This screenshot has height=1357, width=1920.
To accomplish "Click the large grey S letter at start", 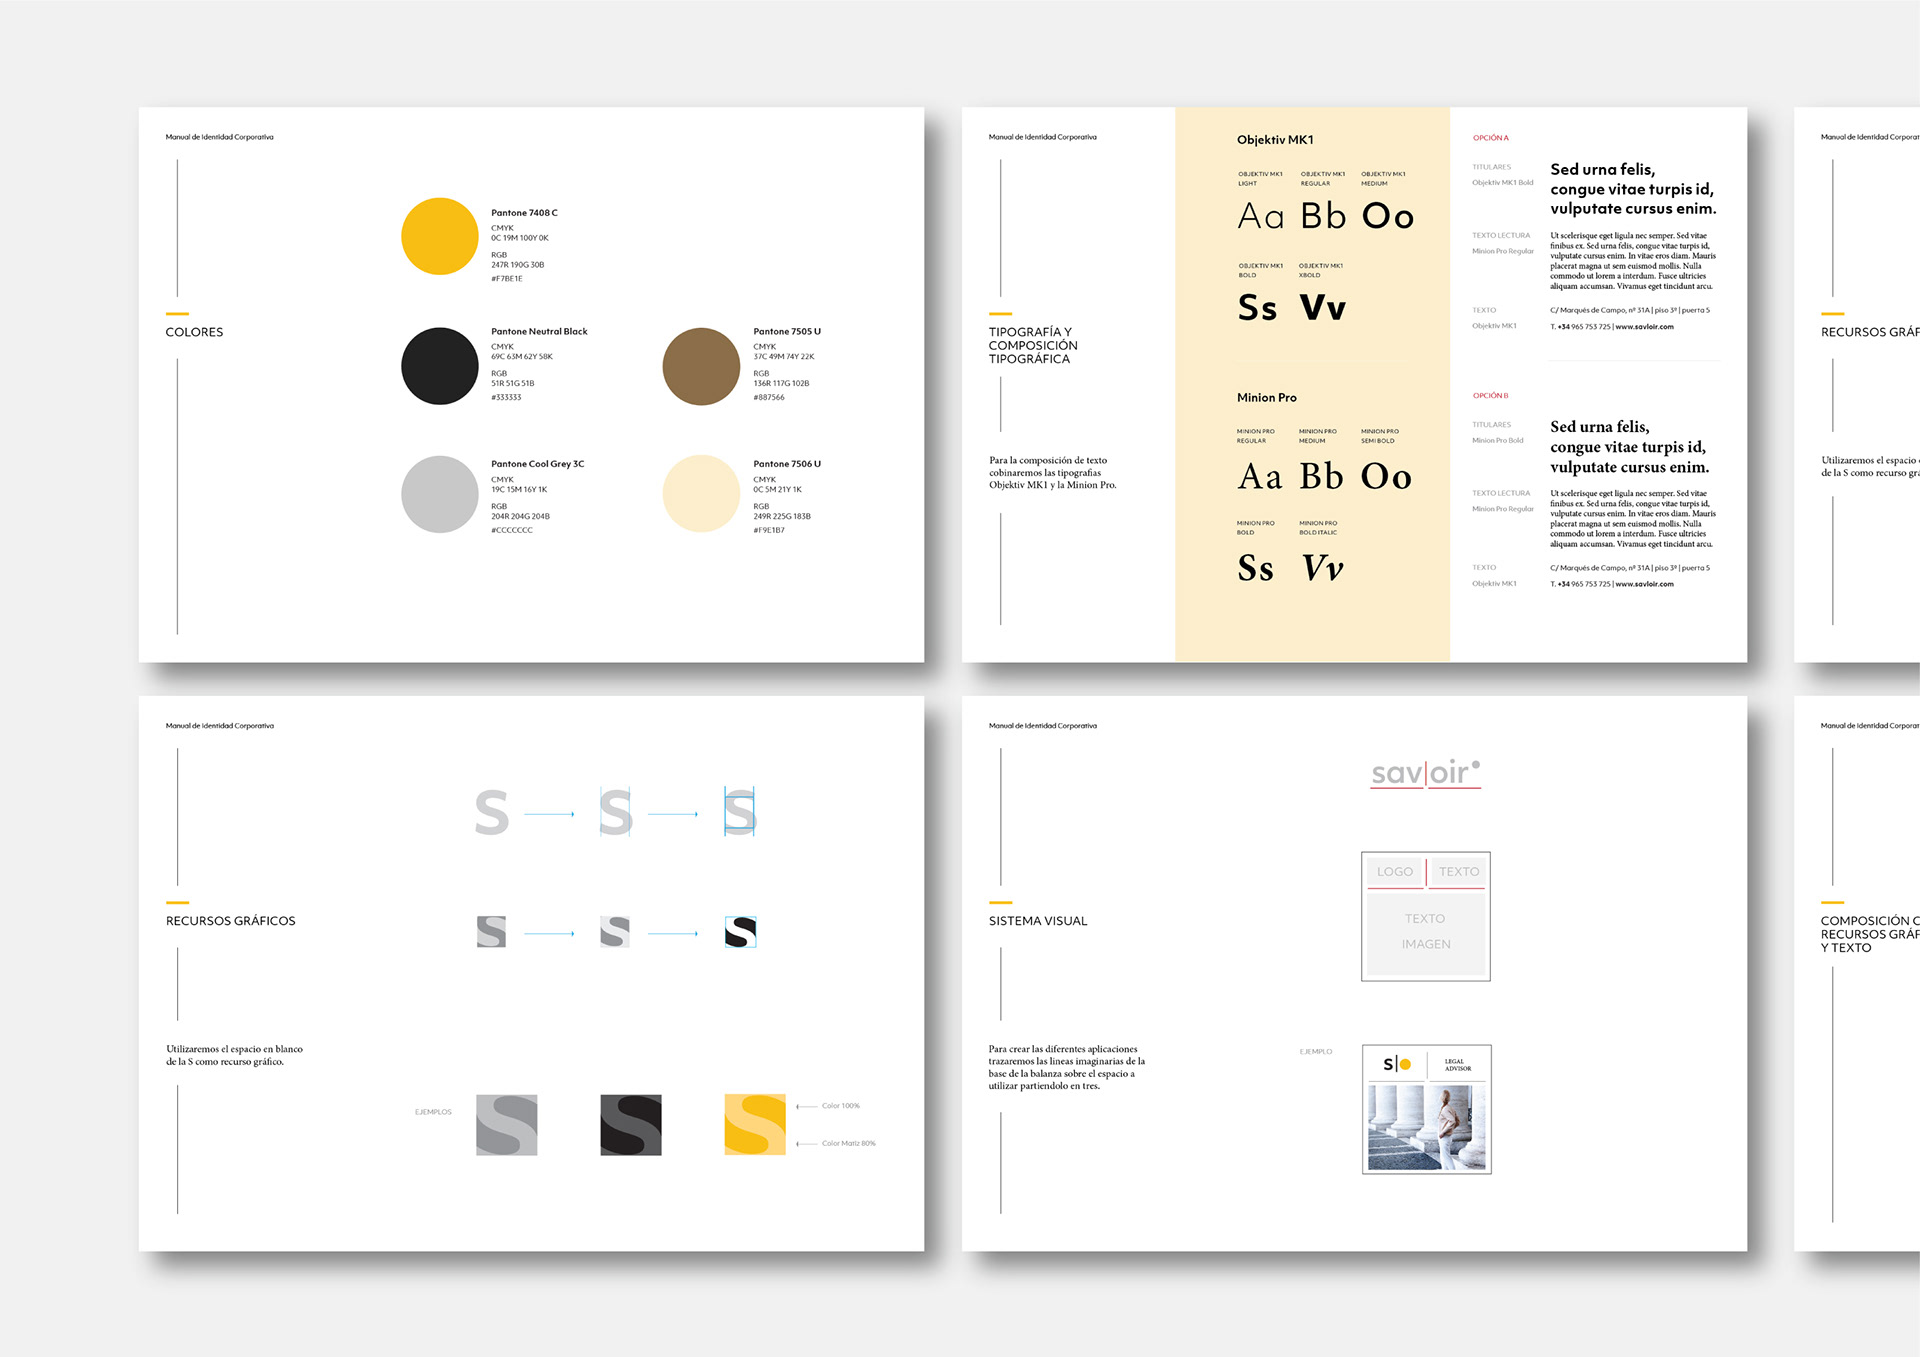I will pyautogui.click(x=491, y=813).
